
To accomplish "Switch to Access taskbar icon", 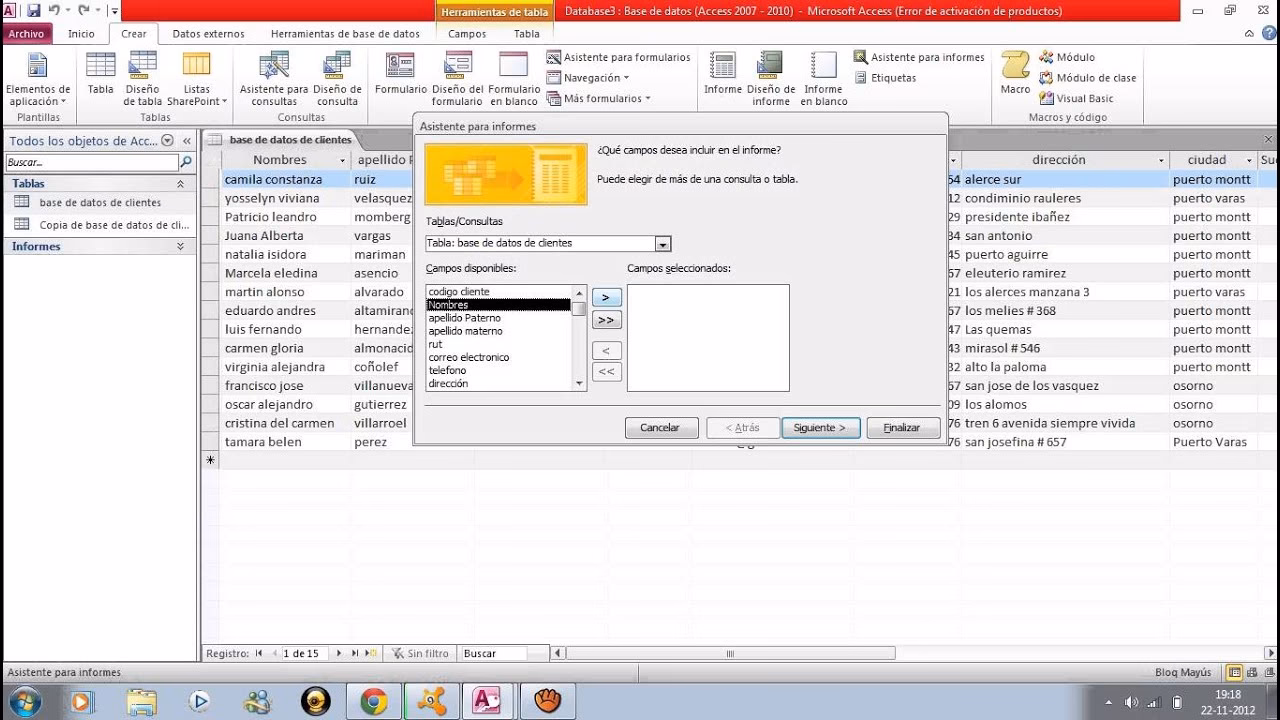I will (x=487, y=701).
